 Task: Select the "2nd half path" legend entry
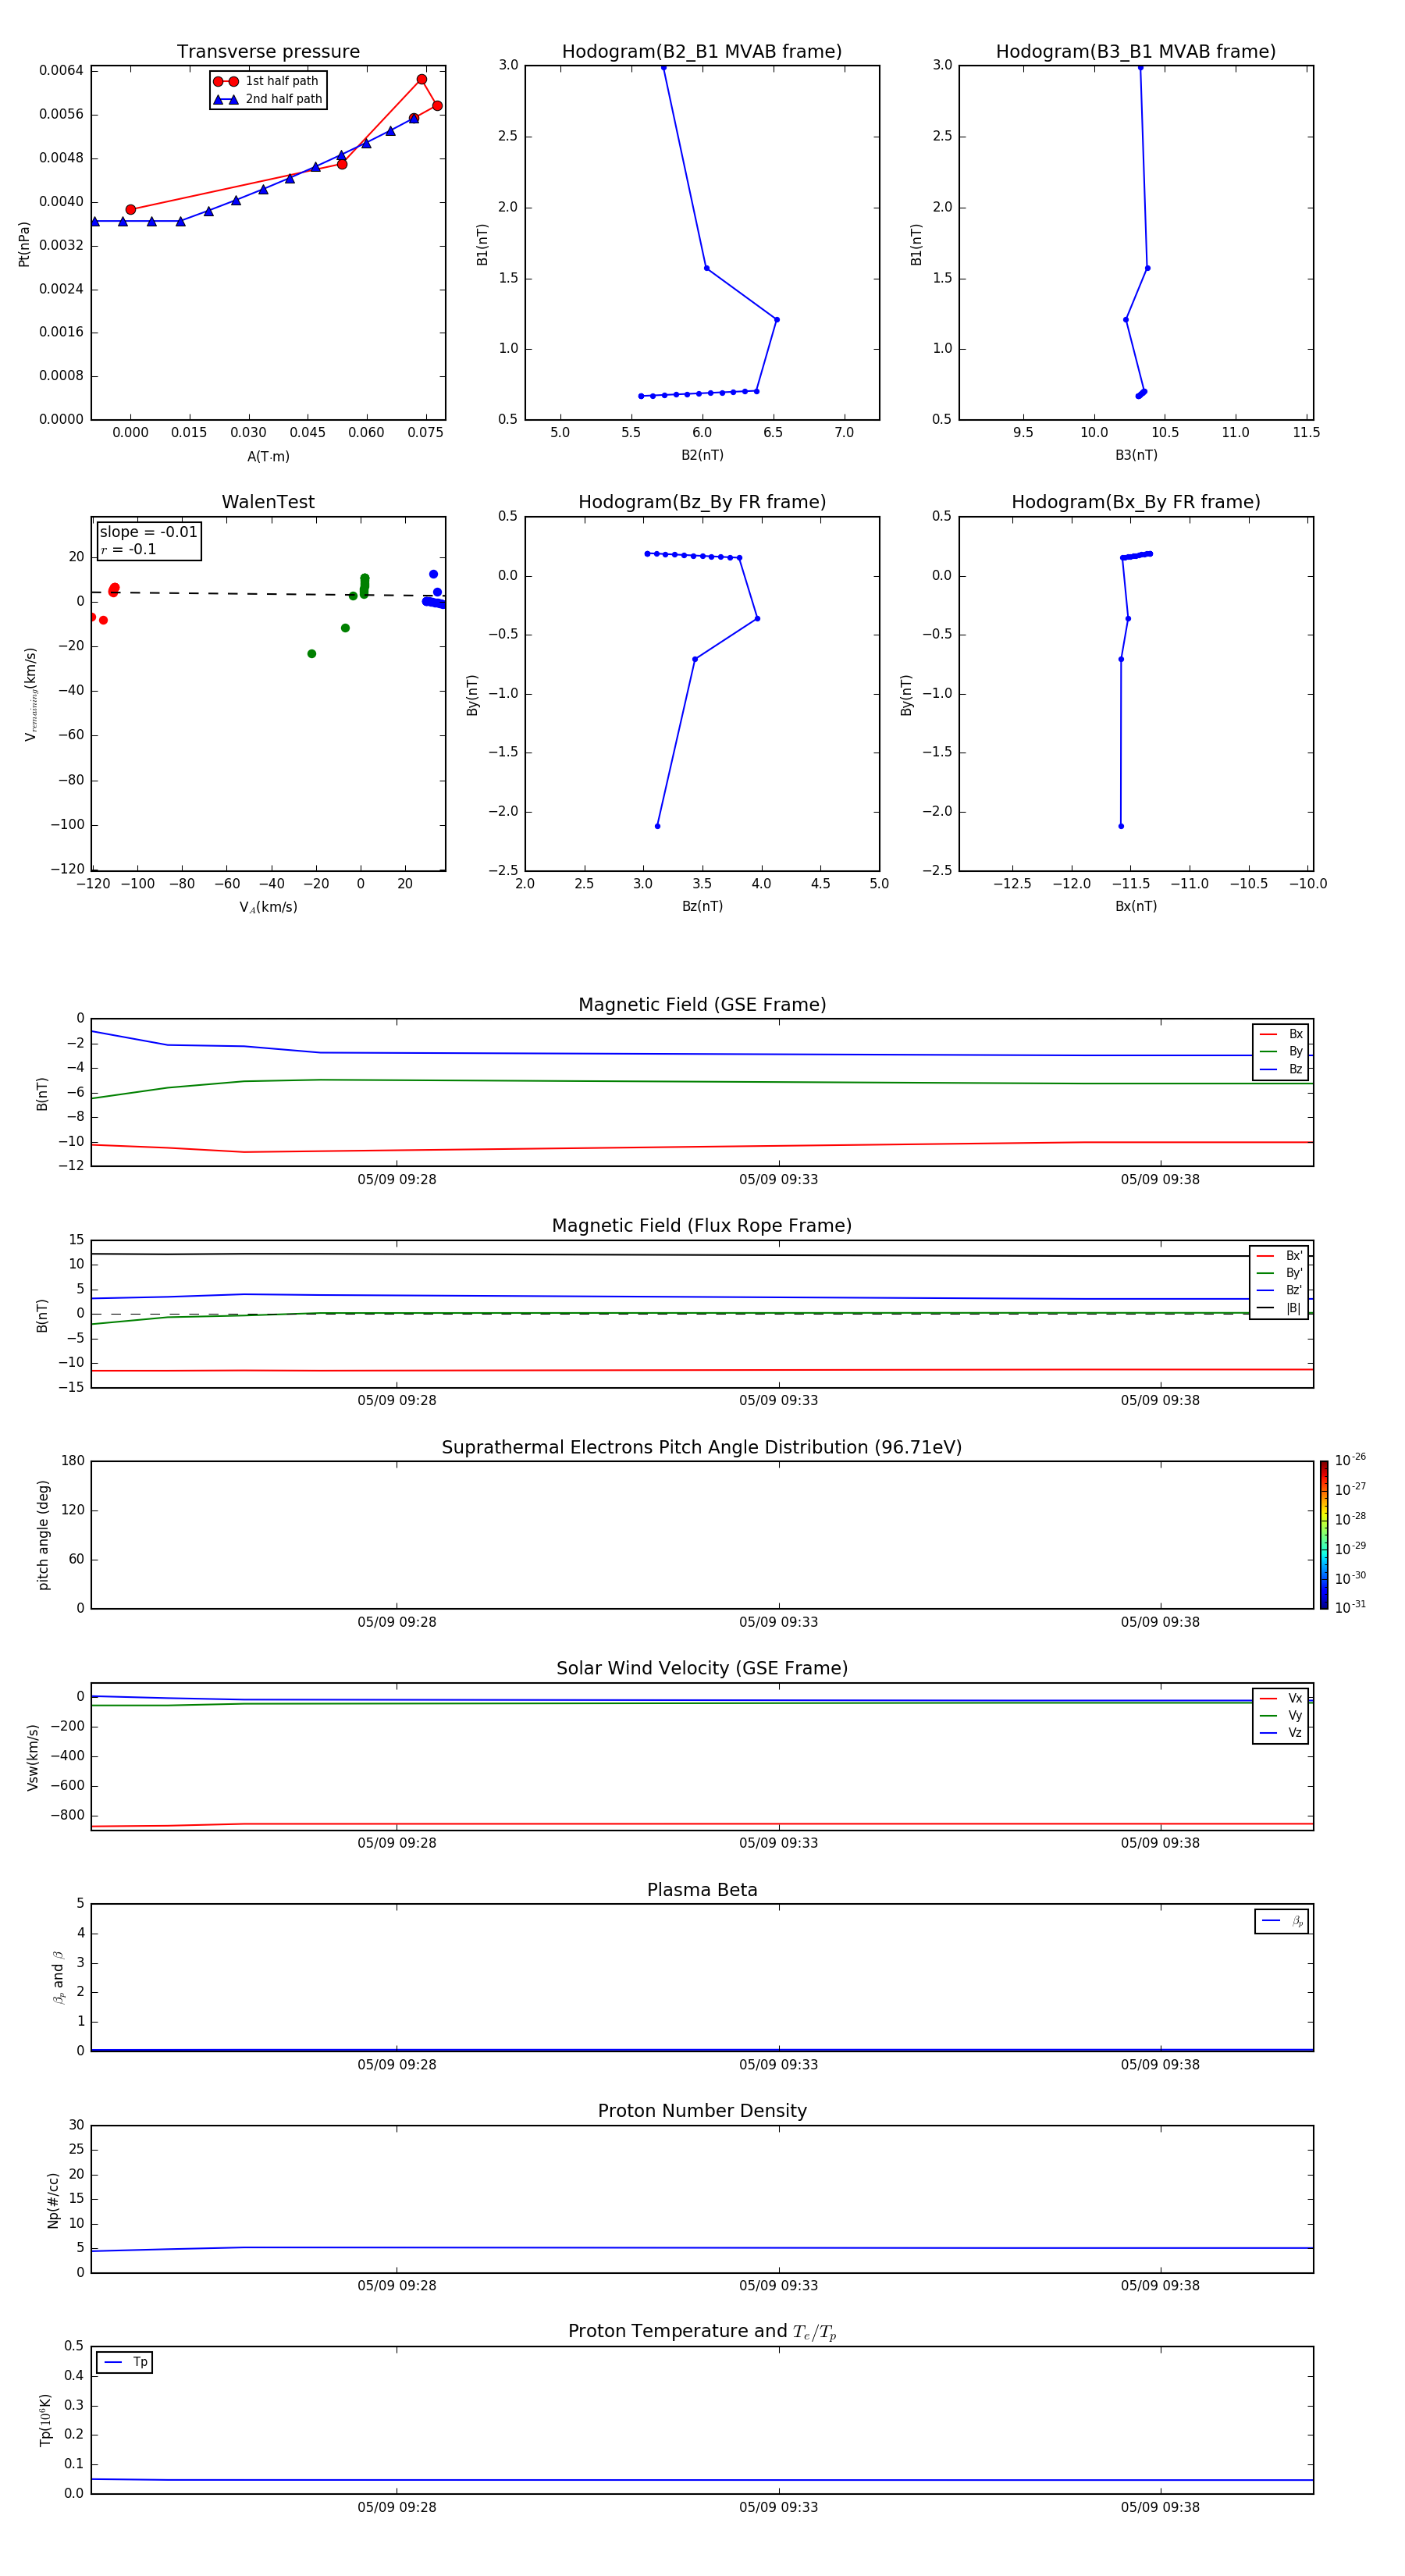point(268,99)
